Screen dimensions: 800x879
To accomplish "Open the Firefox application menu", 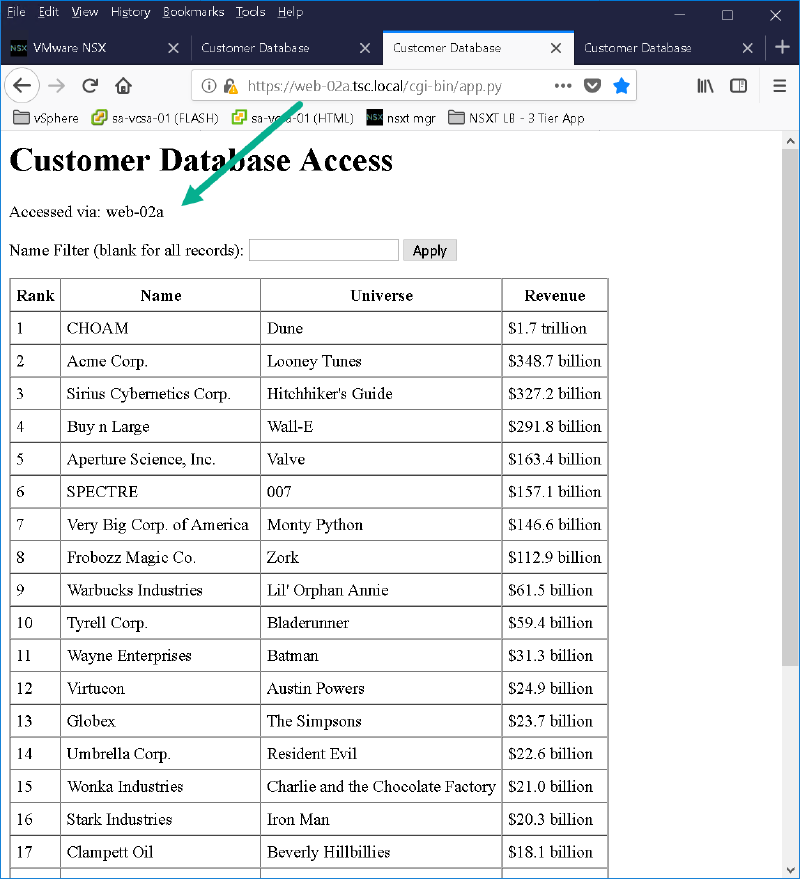I will pos(779,86).
